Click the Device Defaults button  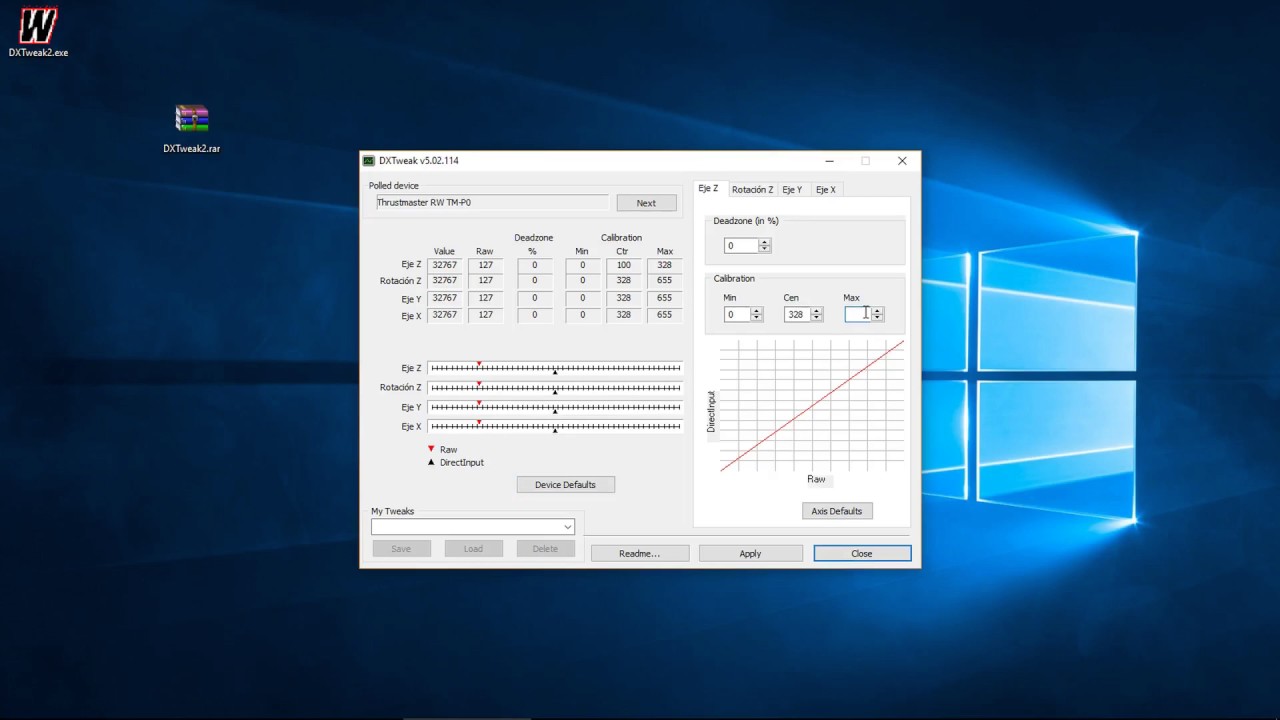tap(565, 485)
